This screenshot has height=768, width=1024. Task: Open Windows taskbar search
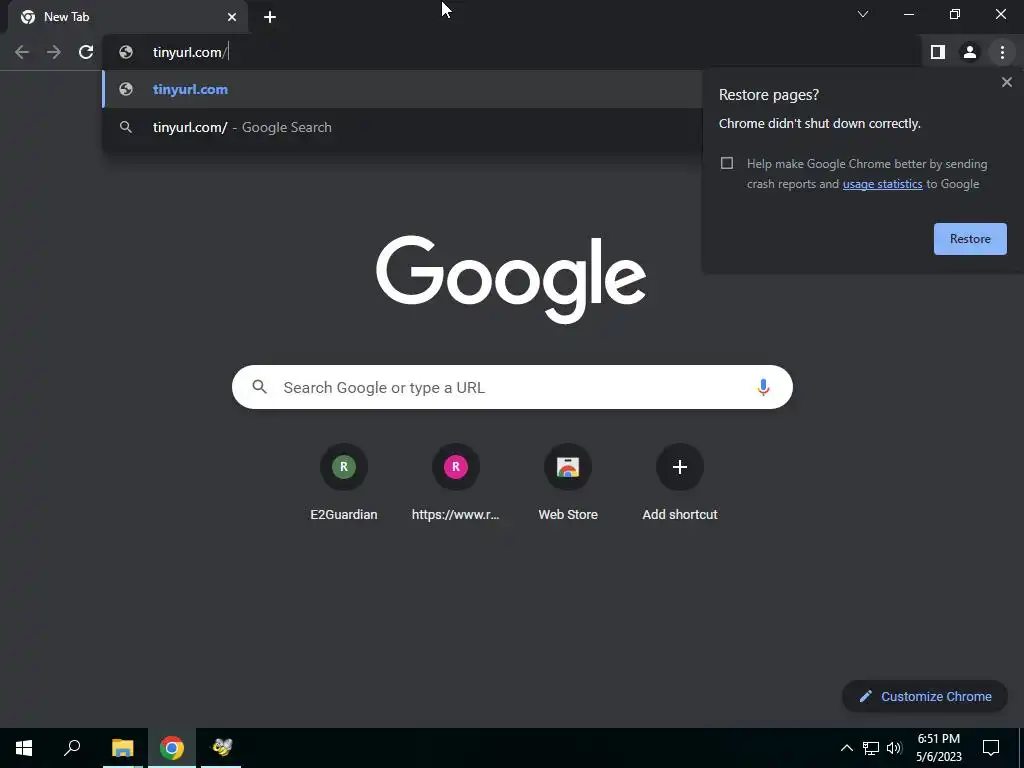(x=72, y=748)
